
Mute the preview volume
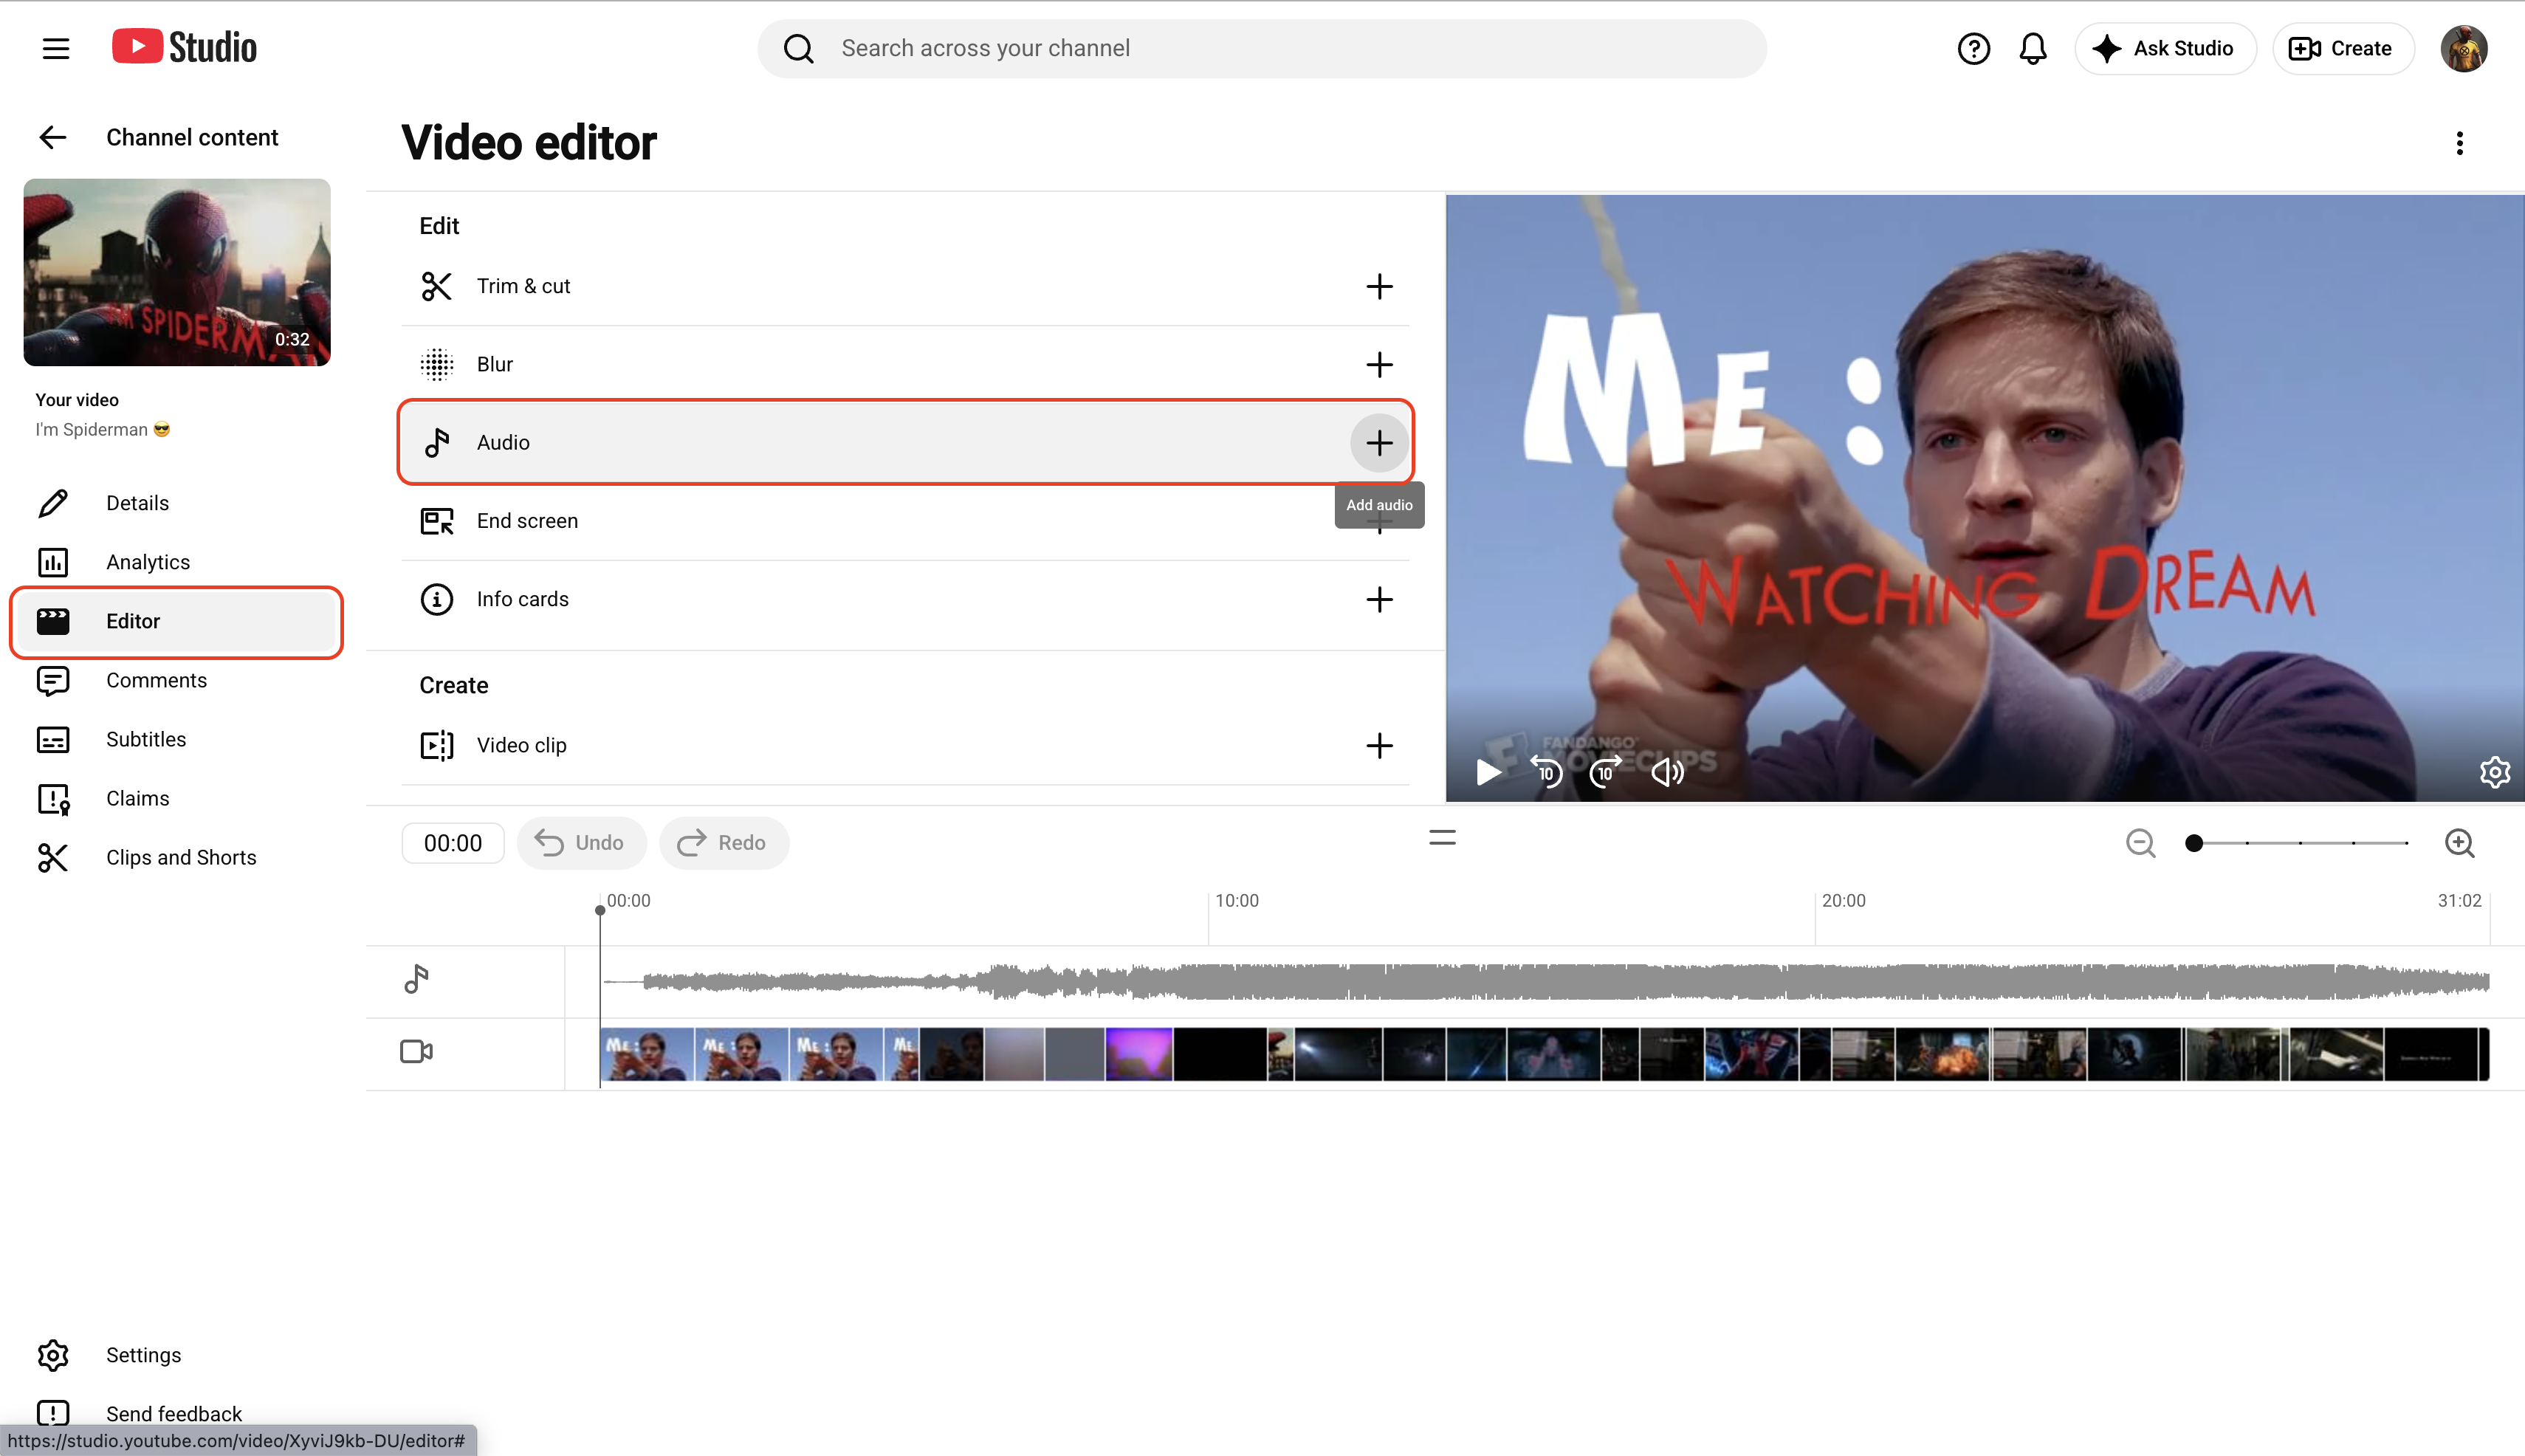(x=1666, y=772)
